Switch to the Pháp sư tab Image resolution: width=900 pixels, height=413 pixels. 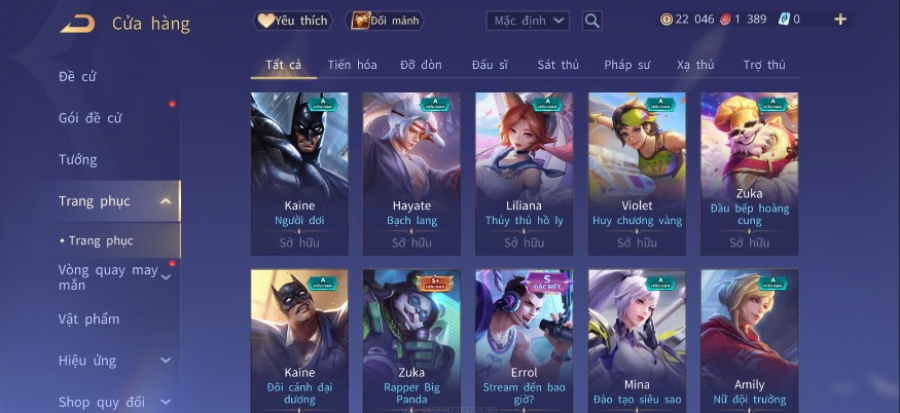(x=627, y=65)
